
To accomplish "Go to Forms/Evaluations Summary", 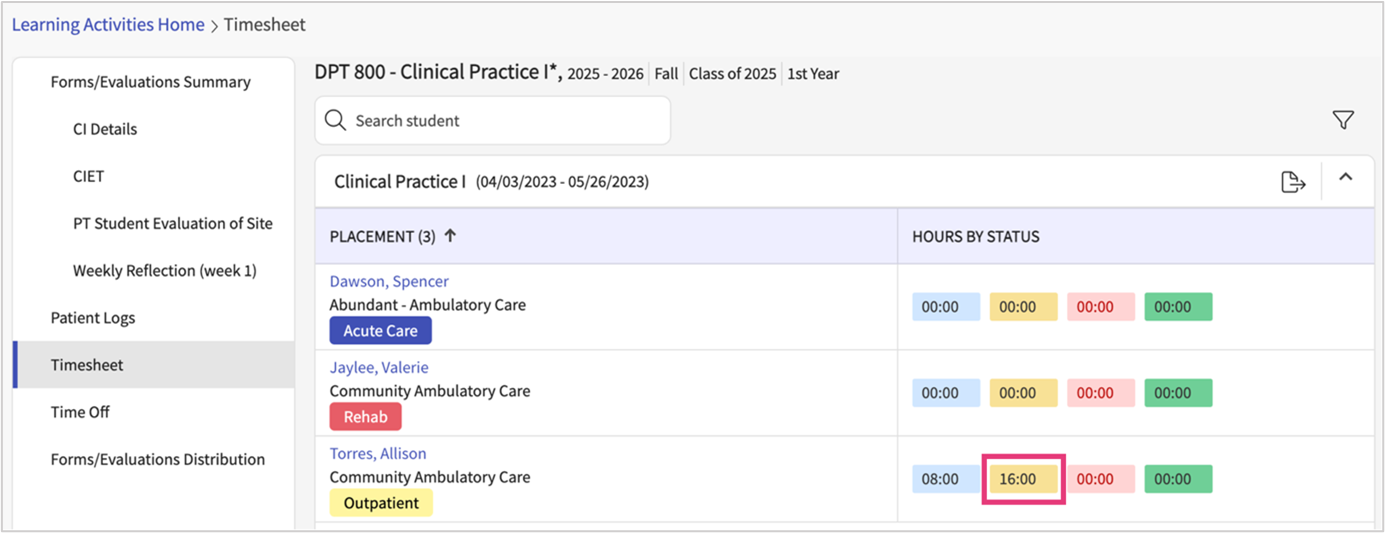I will 150,82.
